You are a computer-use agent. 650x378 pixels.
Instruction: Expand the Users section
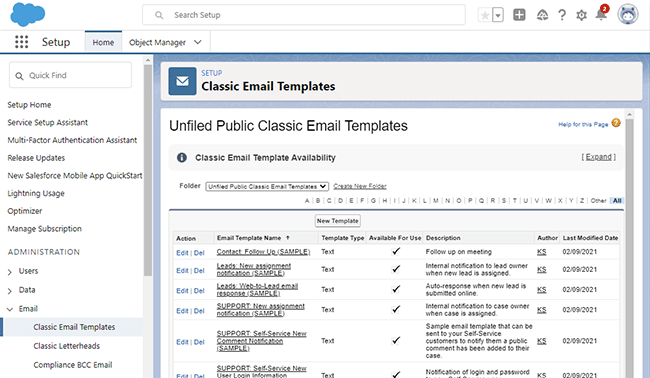tap(10, 272)
